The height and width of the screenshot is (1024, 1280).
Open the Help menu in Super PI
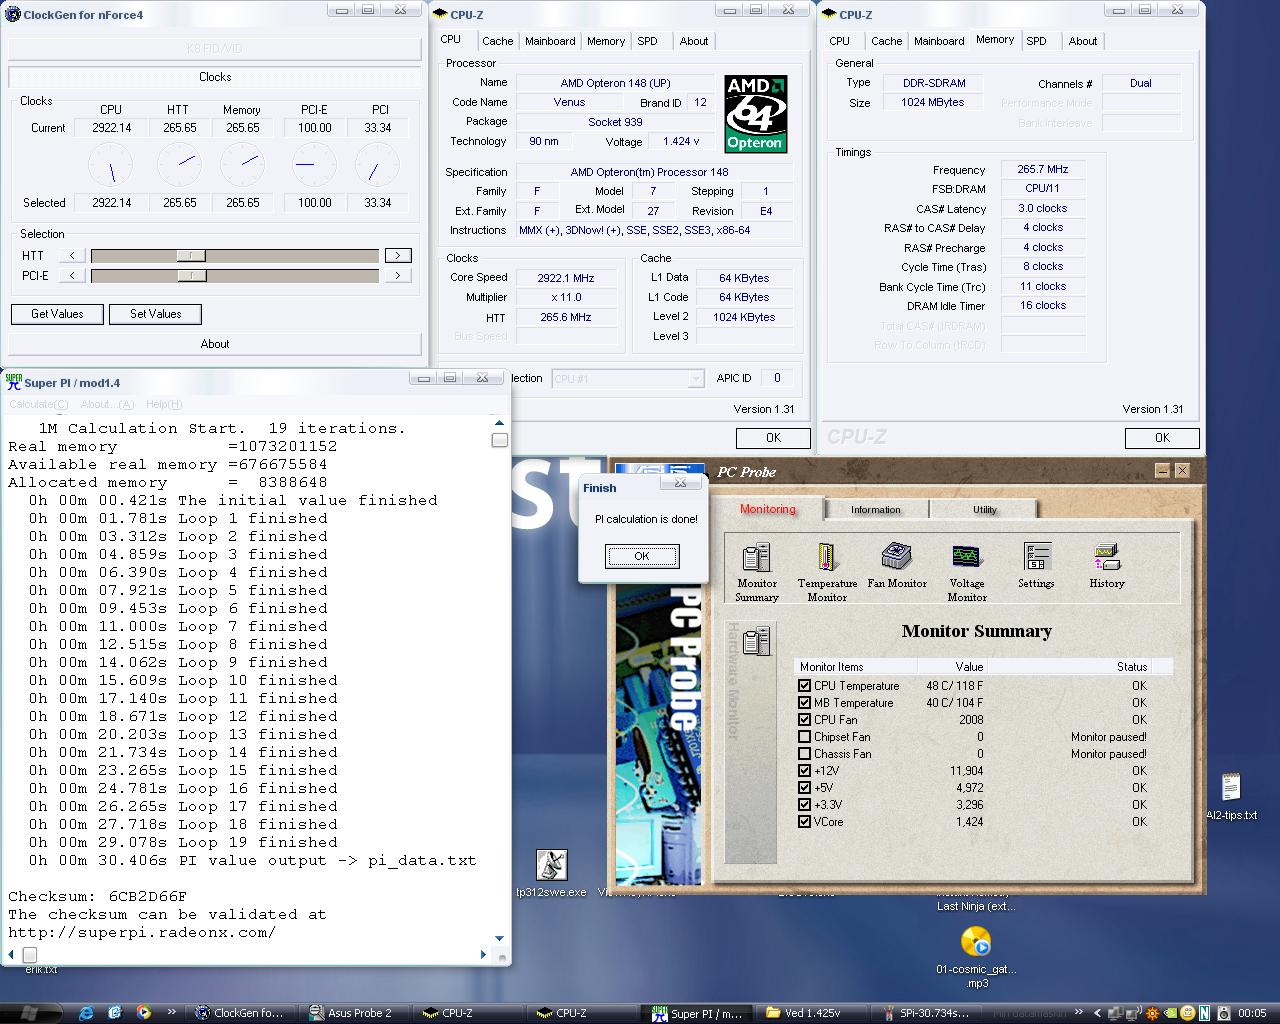point(164,404)
